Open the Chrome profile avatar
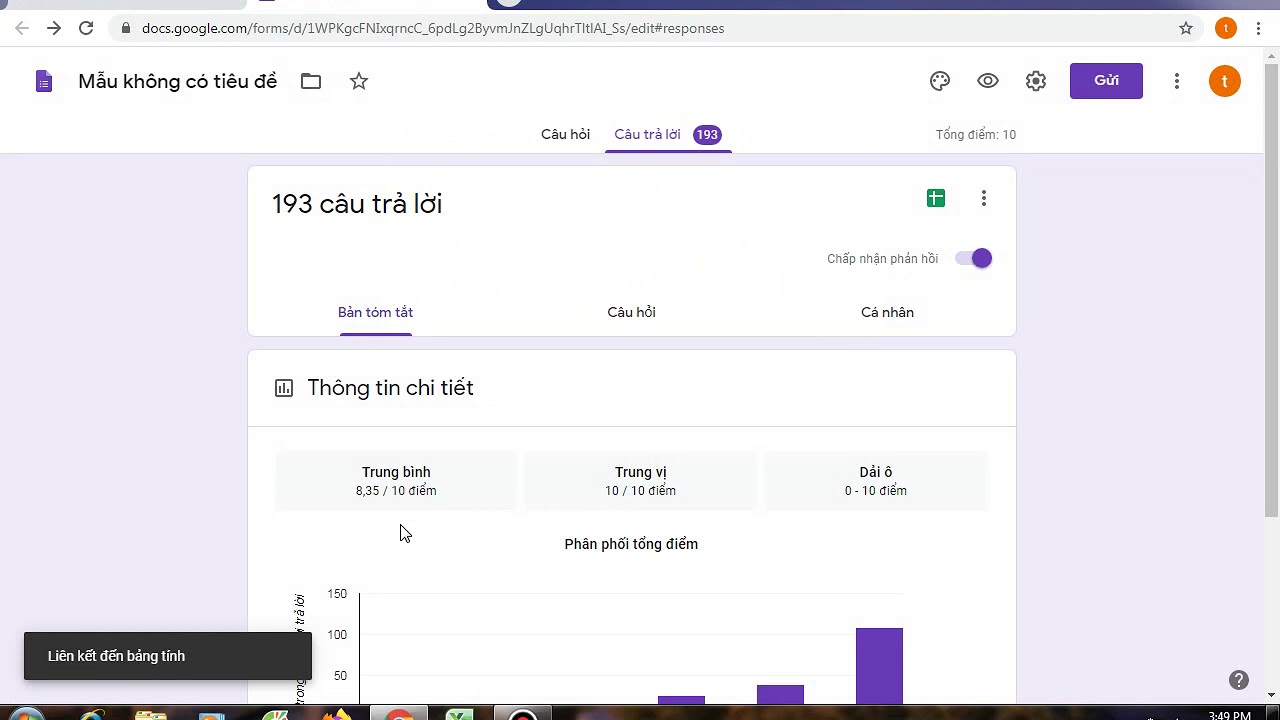Viewport: 1280px width, 720px height. click(1226, 28)
